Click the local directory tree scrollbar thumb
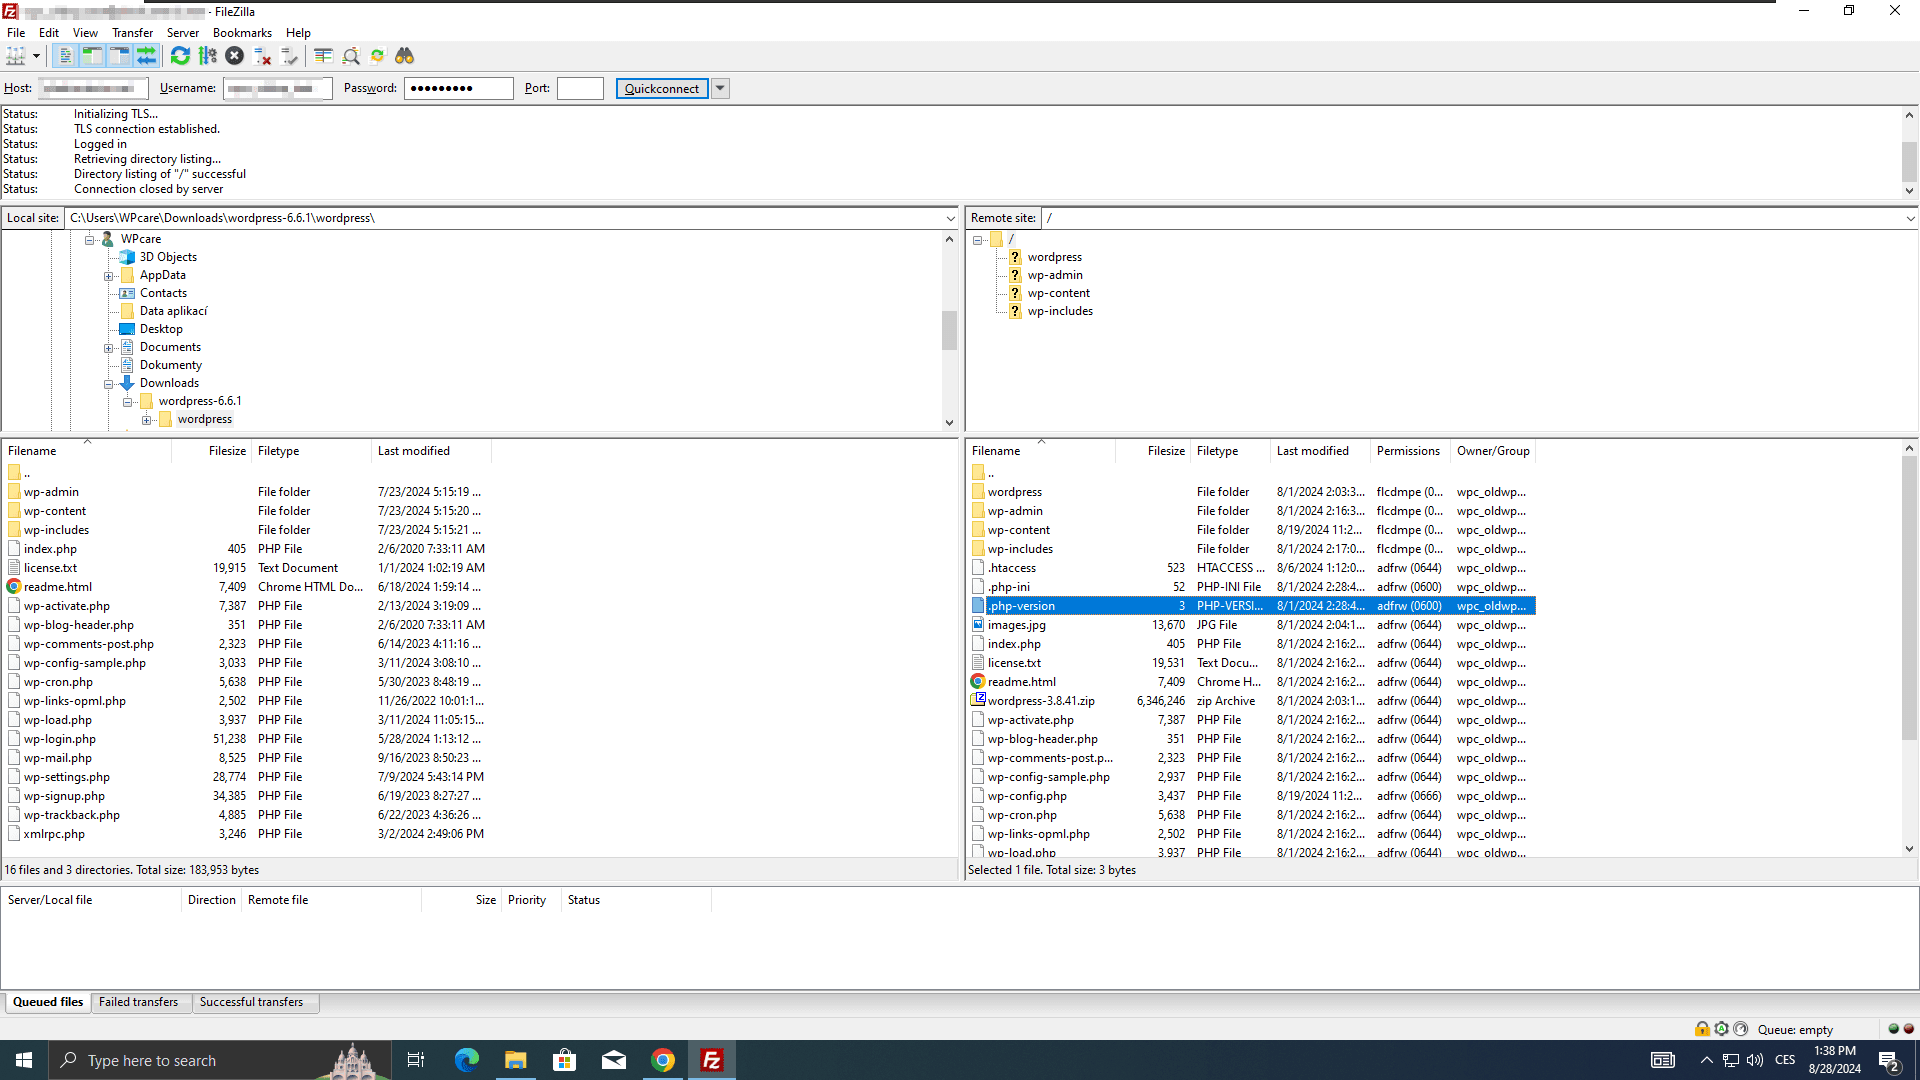 tap(949, 330)
